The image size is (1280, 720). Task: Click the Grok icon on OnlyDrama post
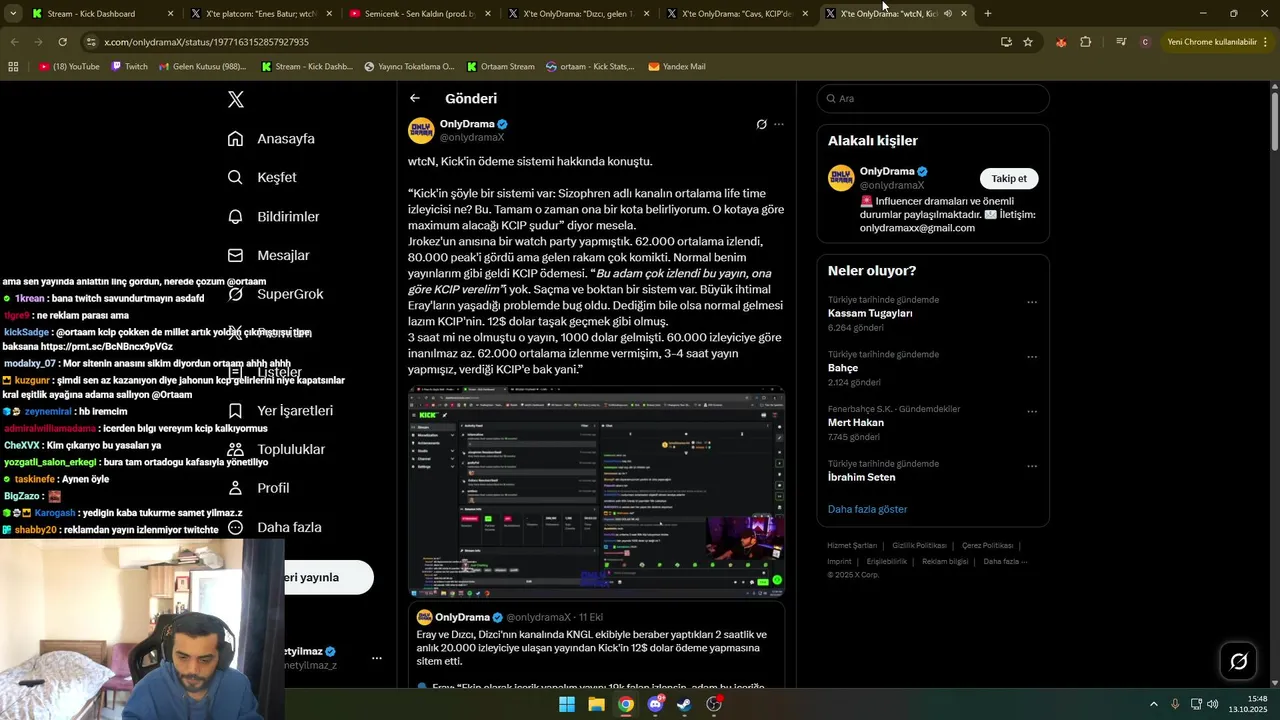click(x=761, y=125)
